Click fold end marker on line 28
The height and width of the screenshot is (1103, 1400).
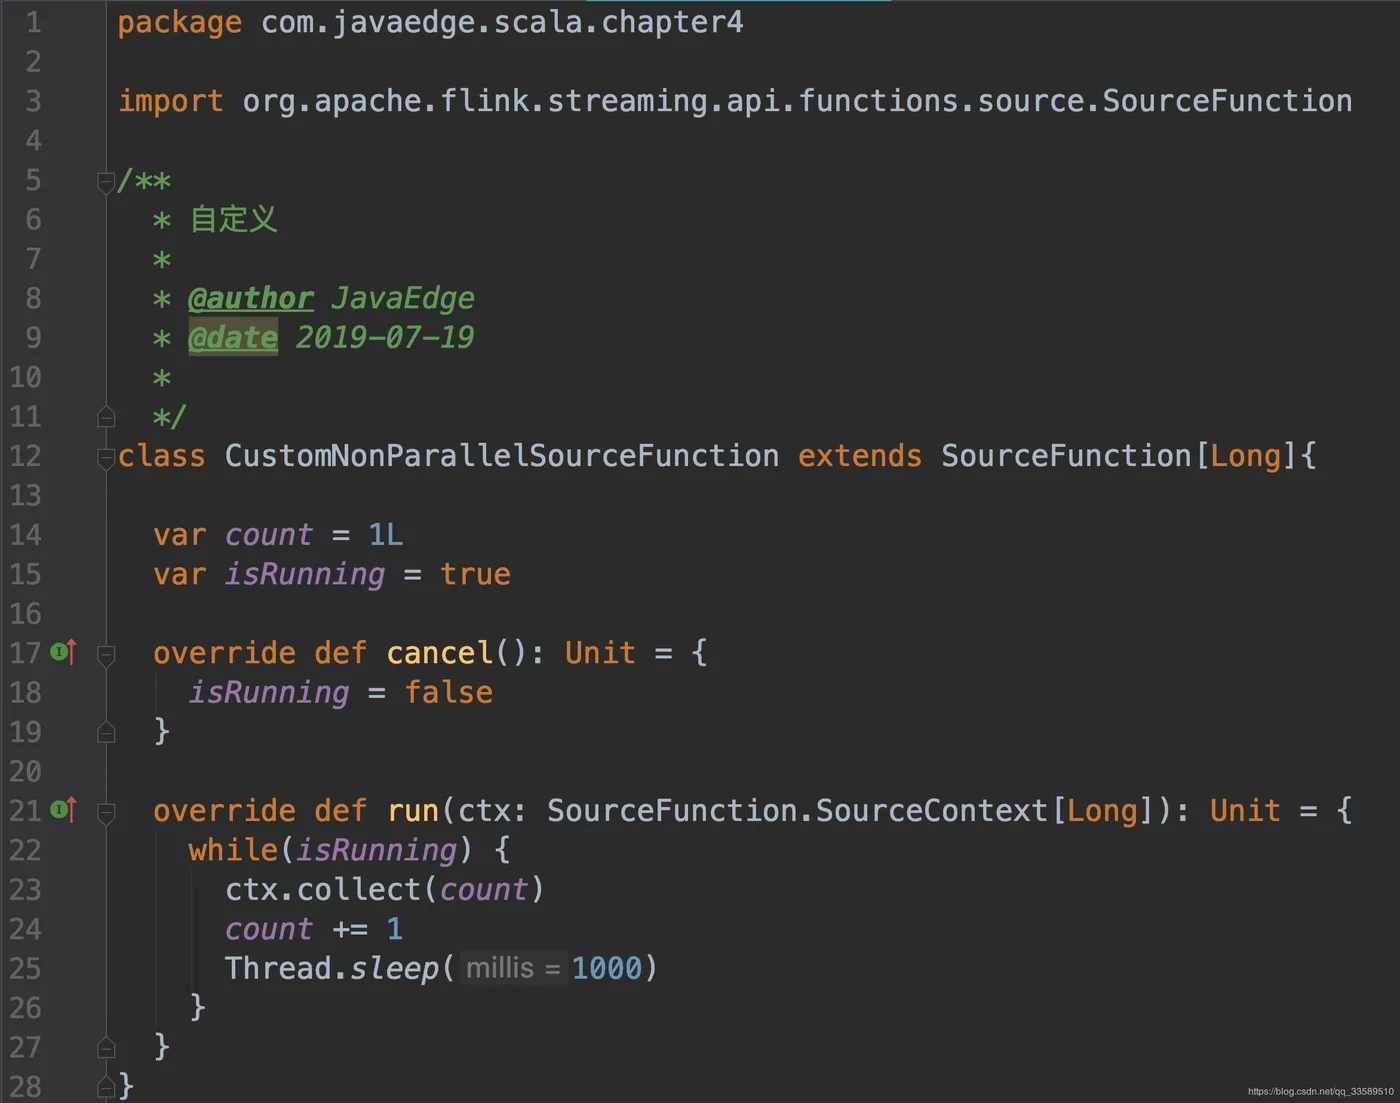point(106,1087)
